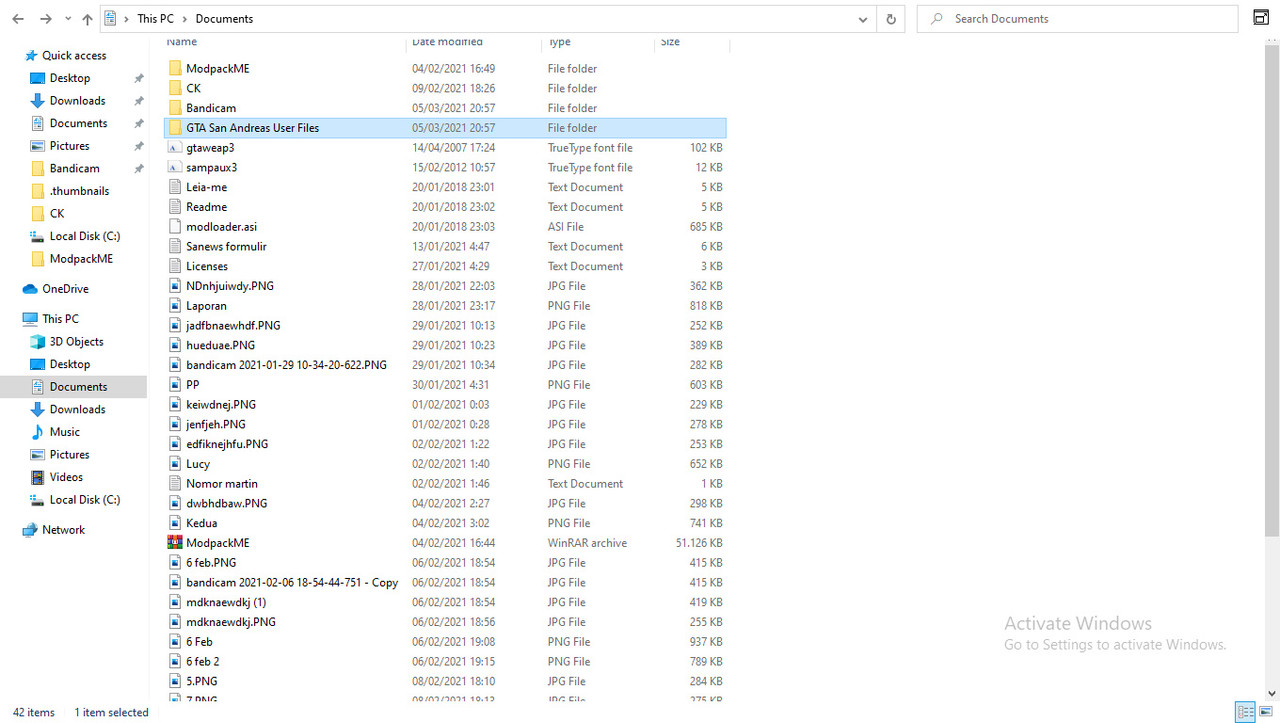The image size is (1280, 723).
Task: Click 'This PC' in address bar
Action: (x=155, y=19)
